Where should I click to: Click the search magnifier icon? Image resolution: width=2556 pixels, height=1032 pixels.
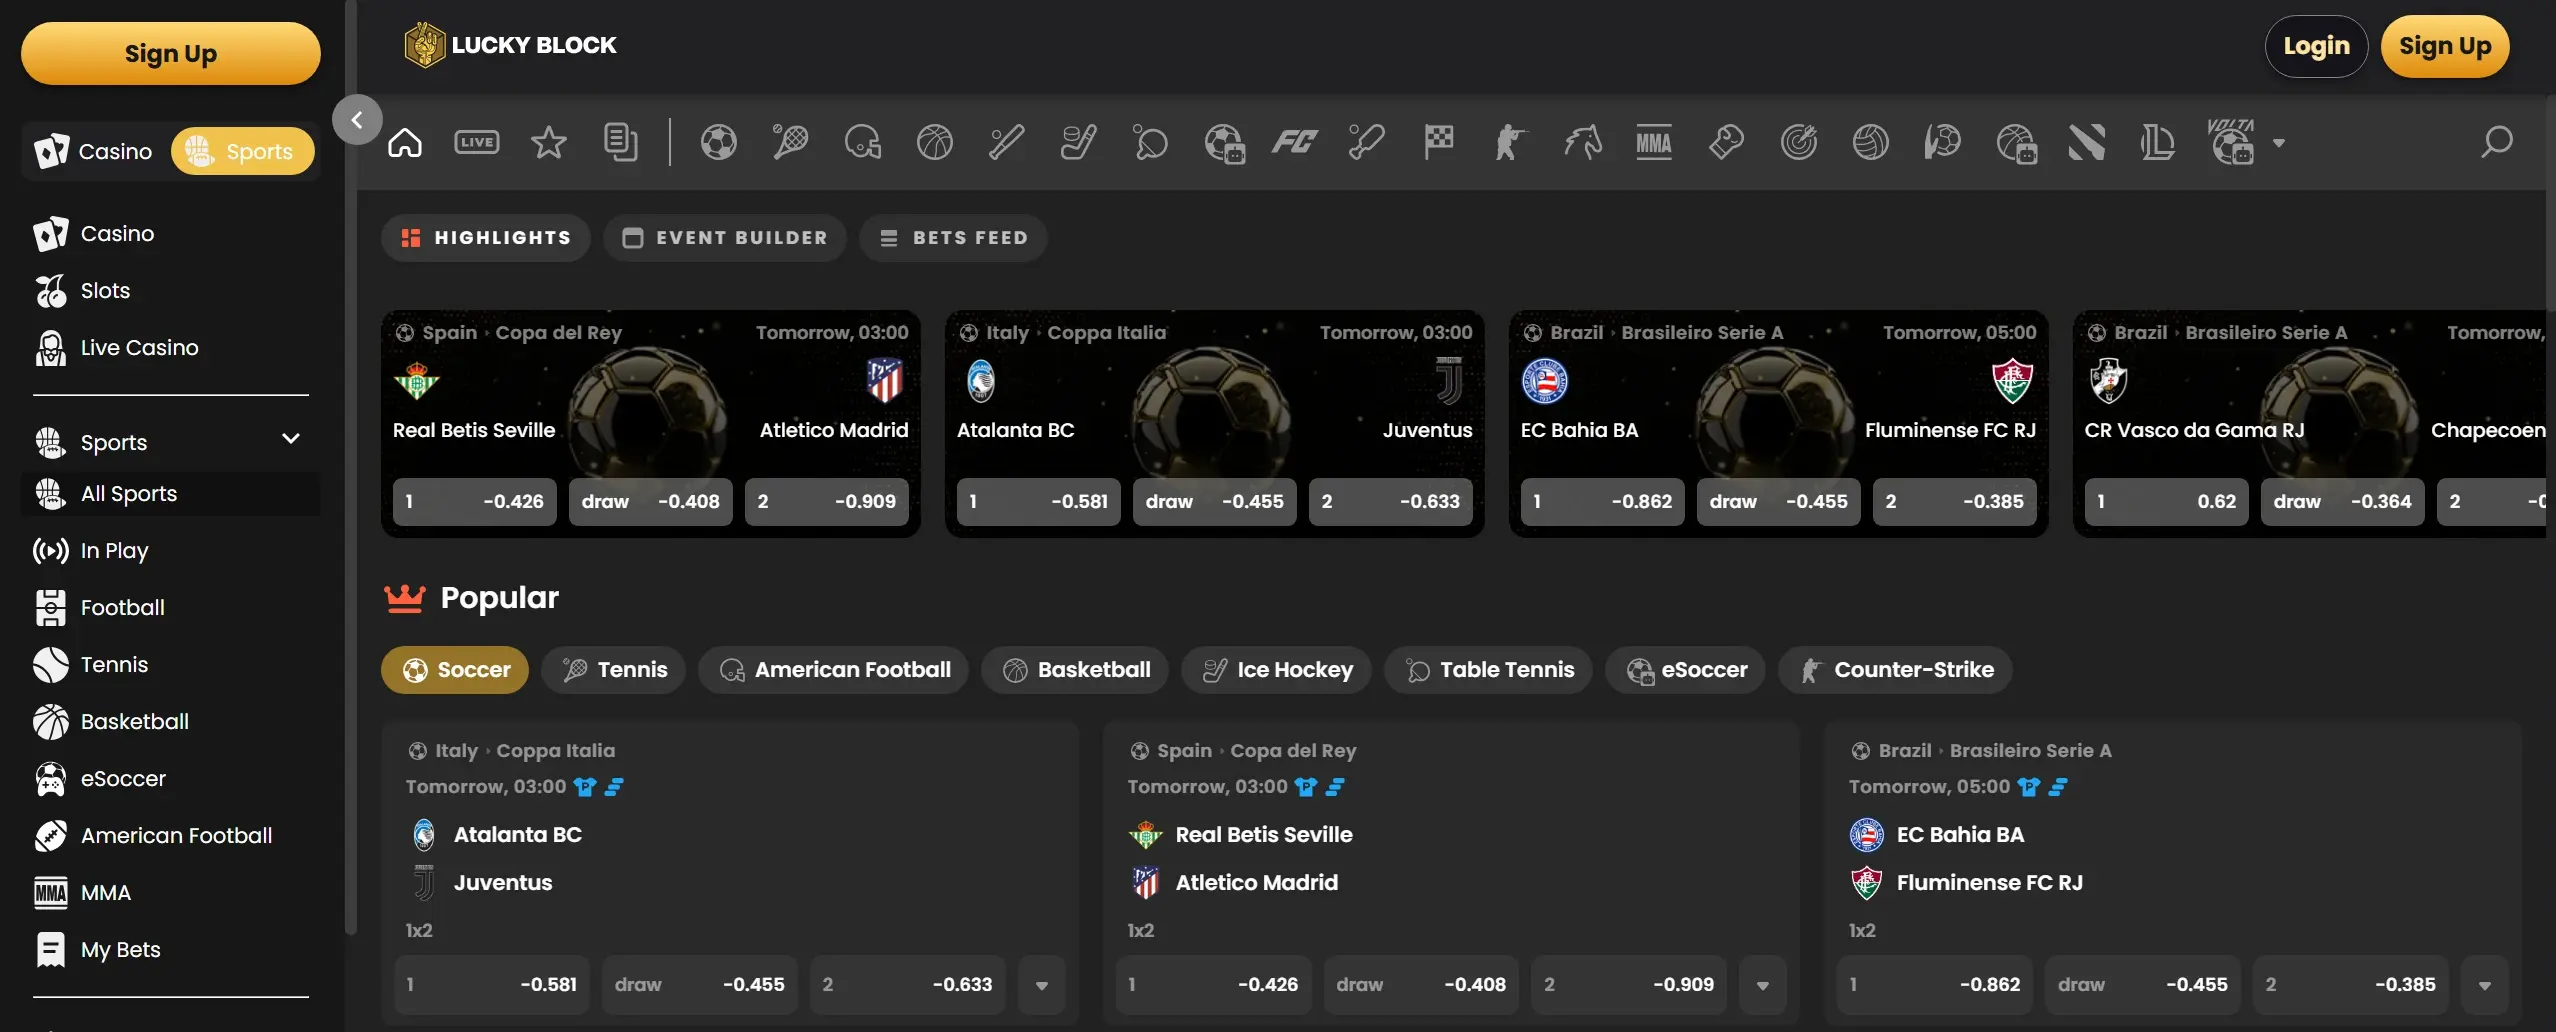tap(2495, 142)
